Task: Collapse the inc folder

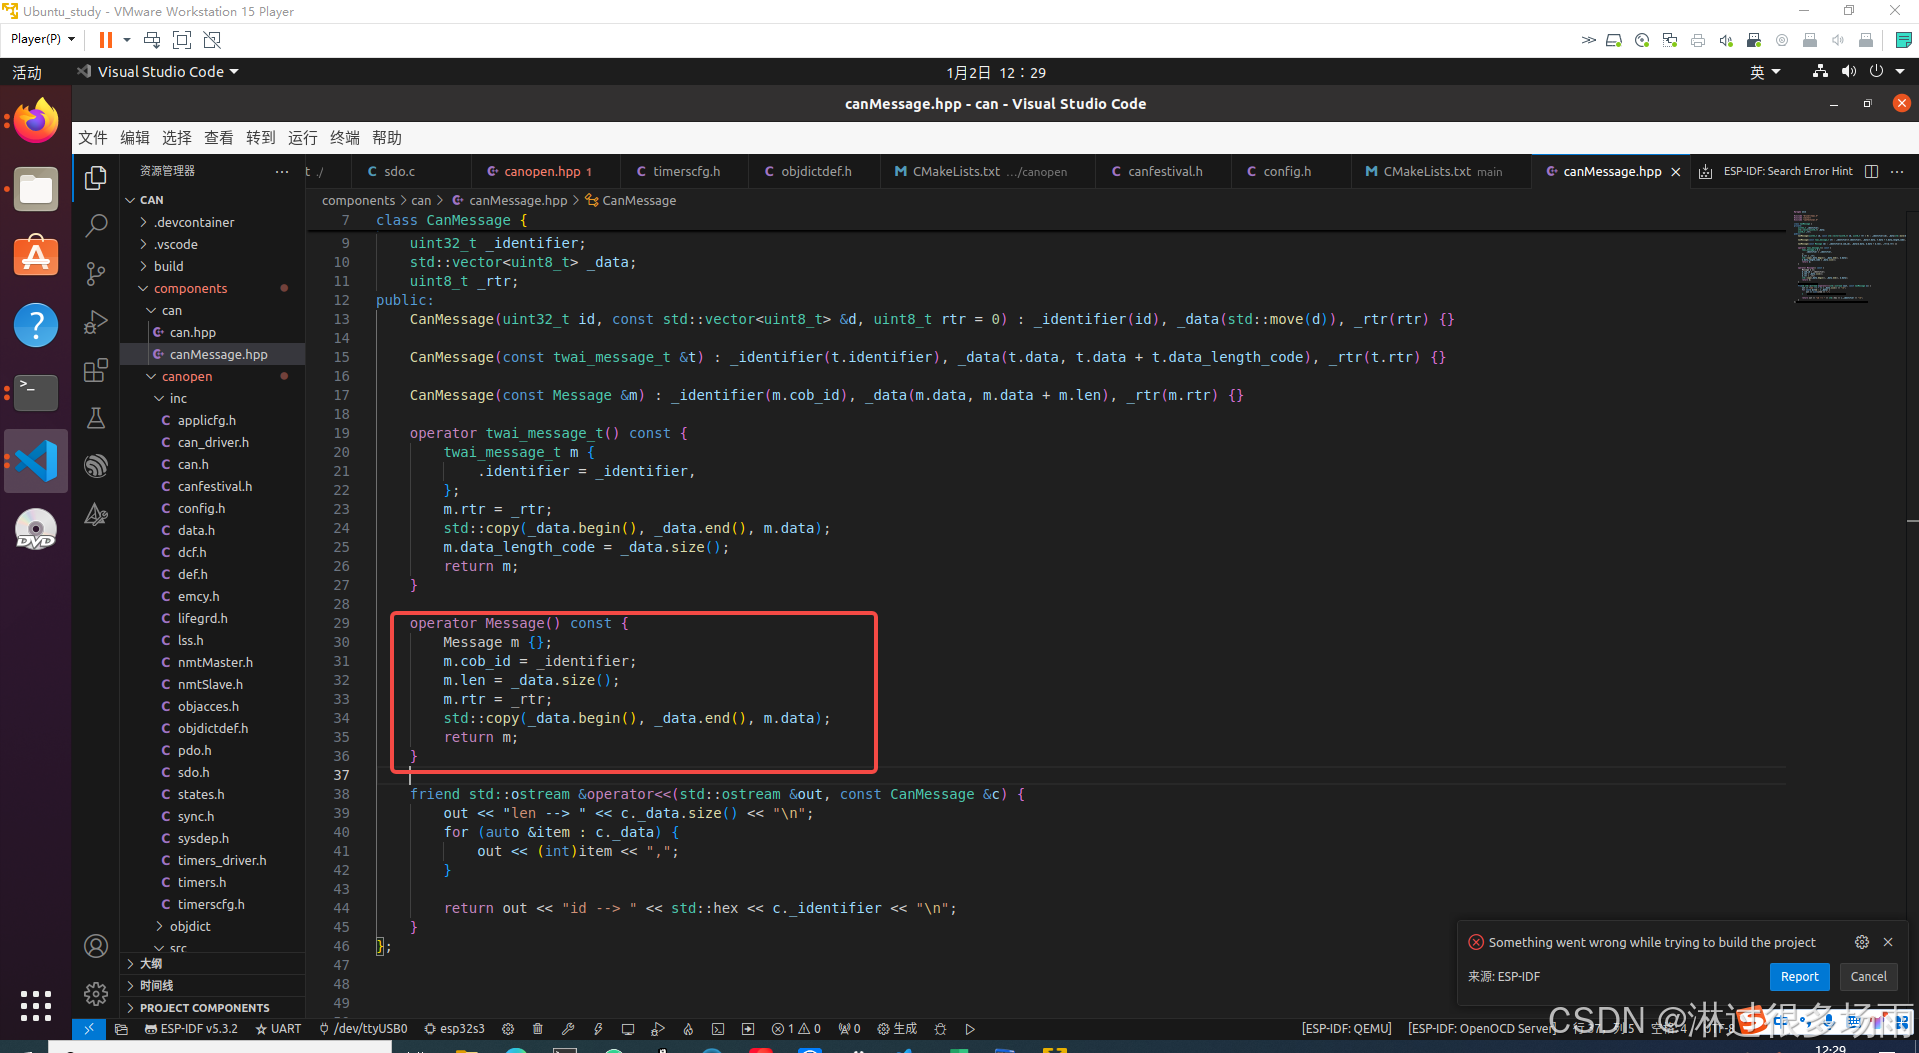Action: point(212,398)
